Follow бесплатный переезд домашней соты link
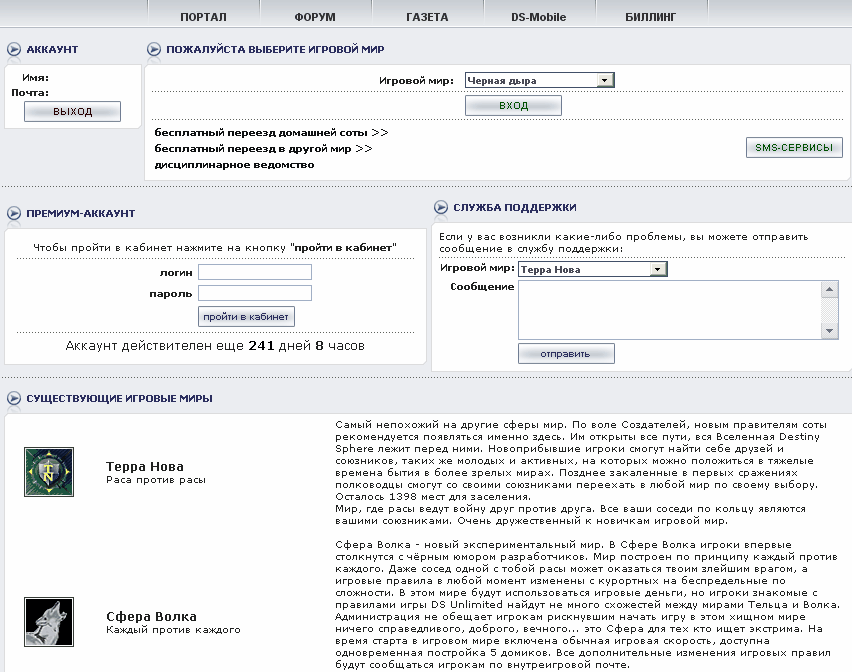Image resolution: width=852 pixels, height=672 pixels. pyautogui.click(x=271, y=133)
